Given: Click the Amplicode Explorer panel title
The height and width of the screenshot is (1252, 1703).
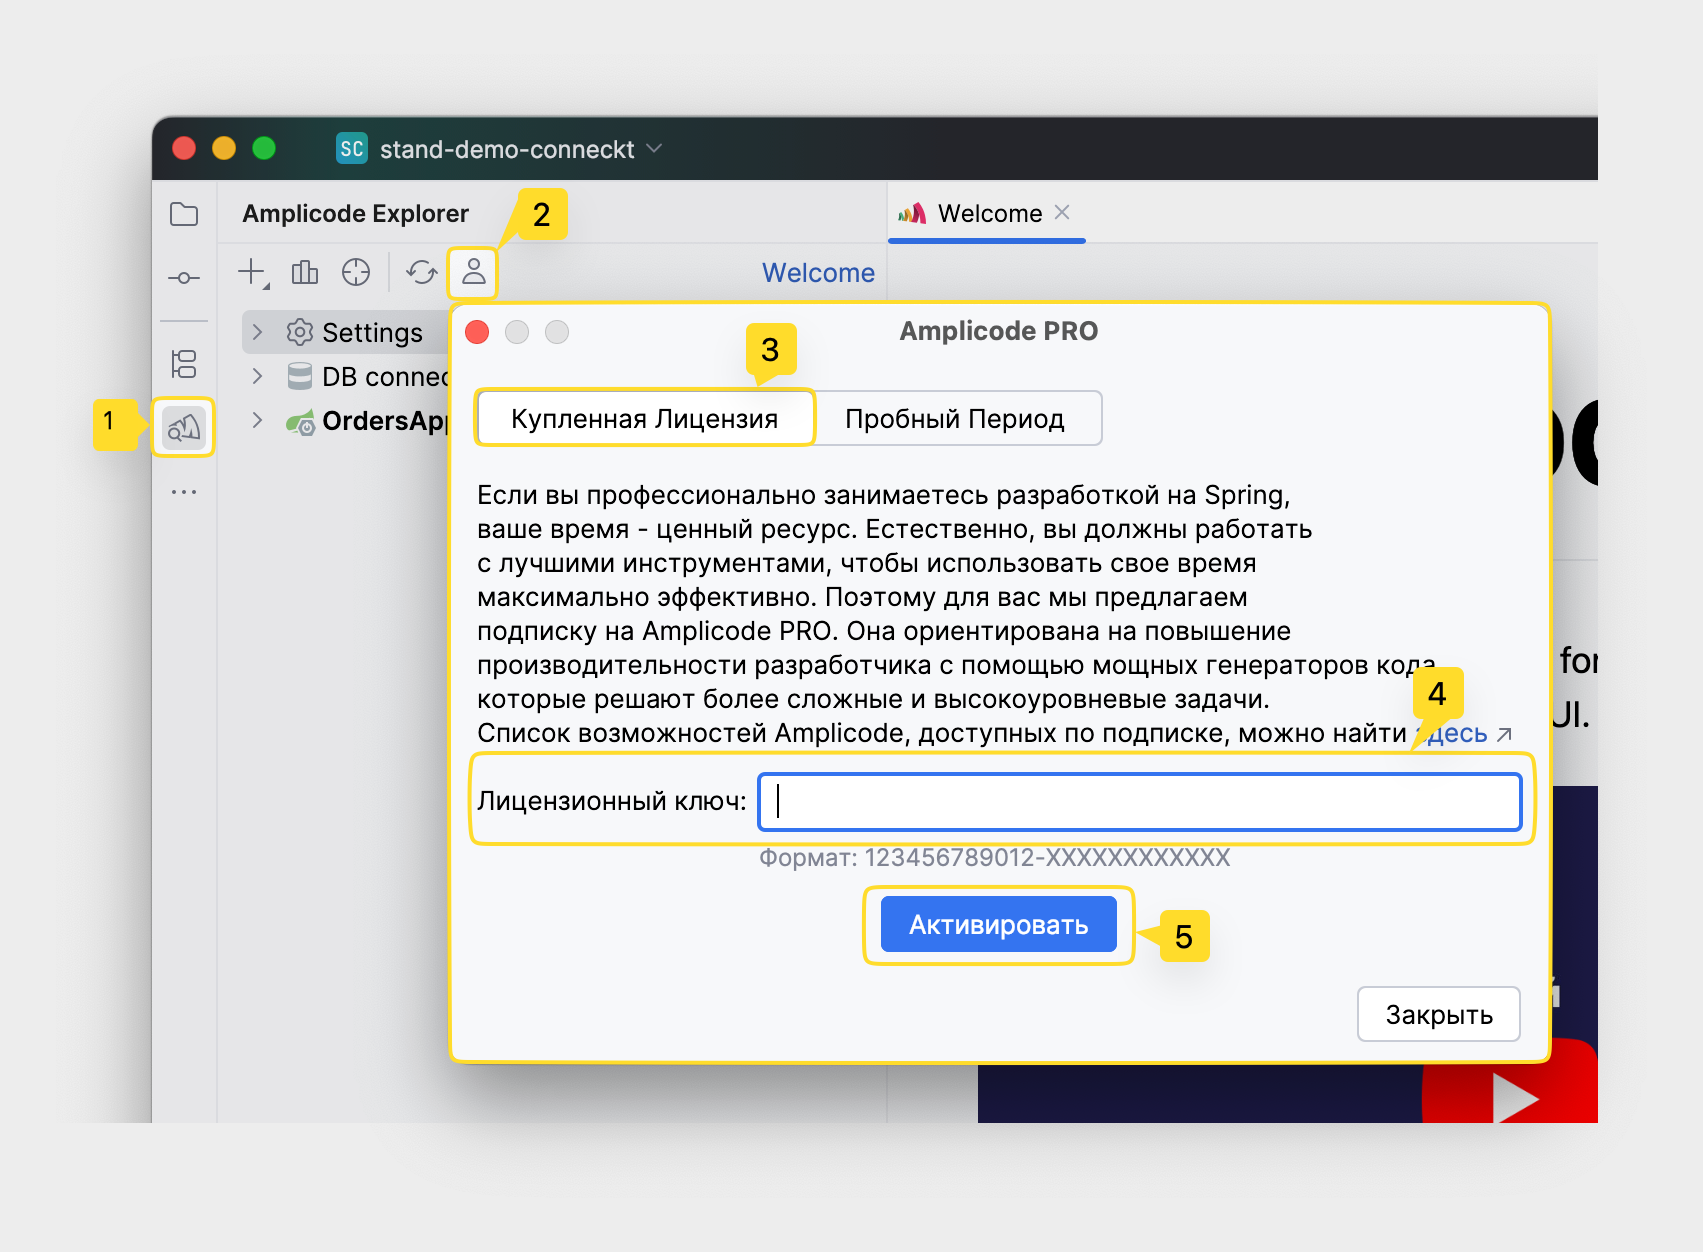Looking at the screenshot, I should pos(355,213).
